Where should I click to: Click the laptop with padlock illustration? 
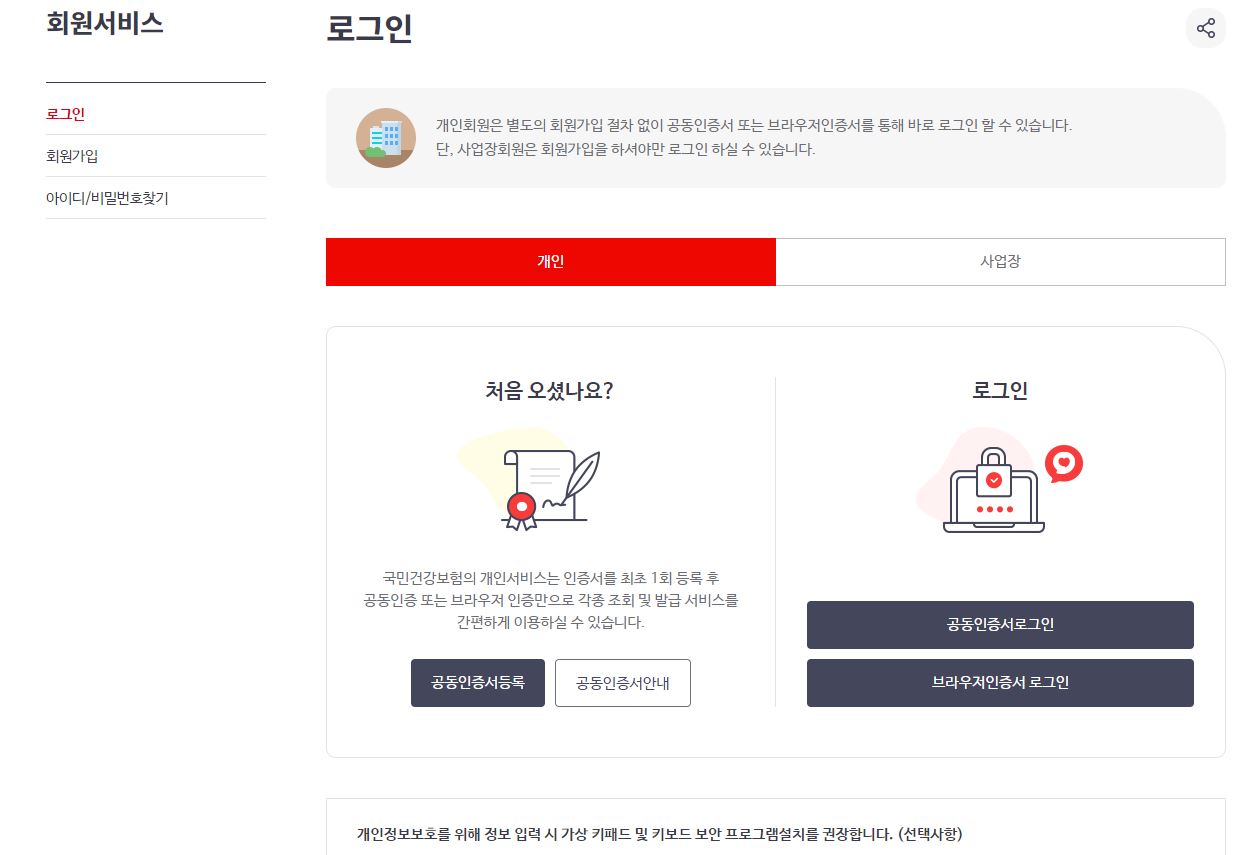[994, 490]
